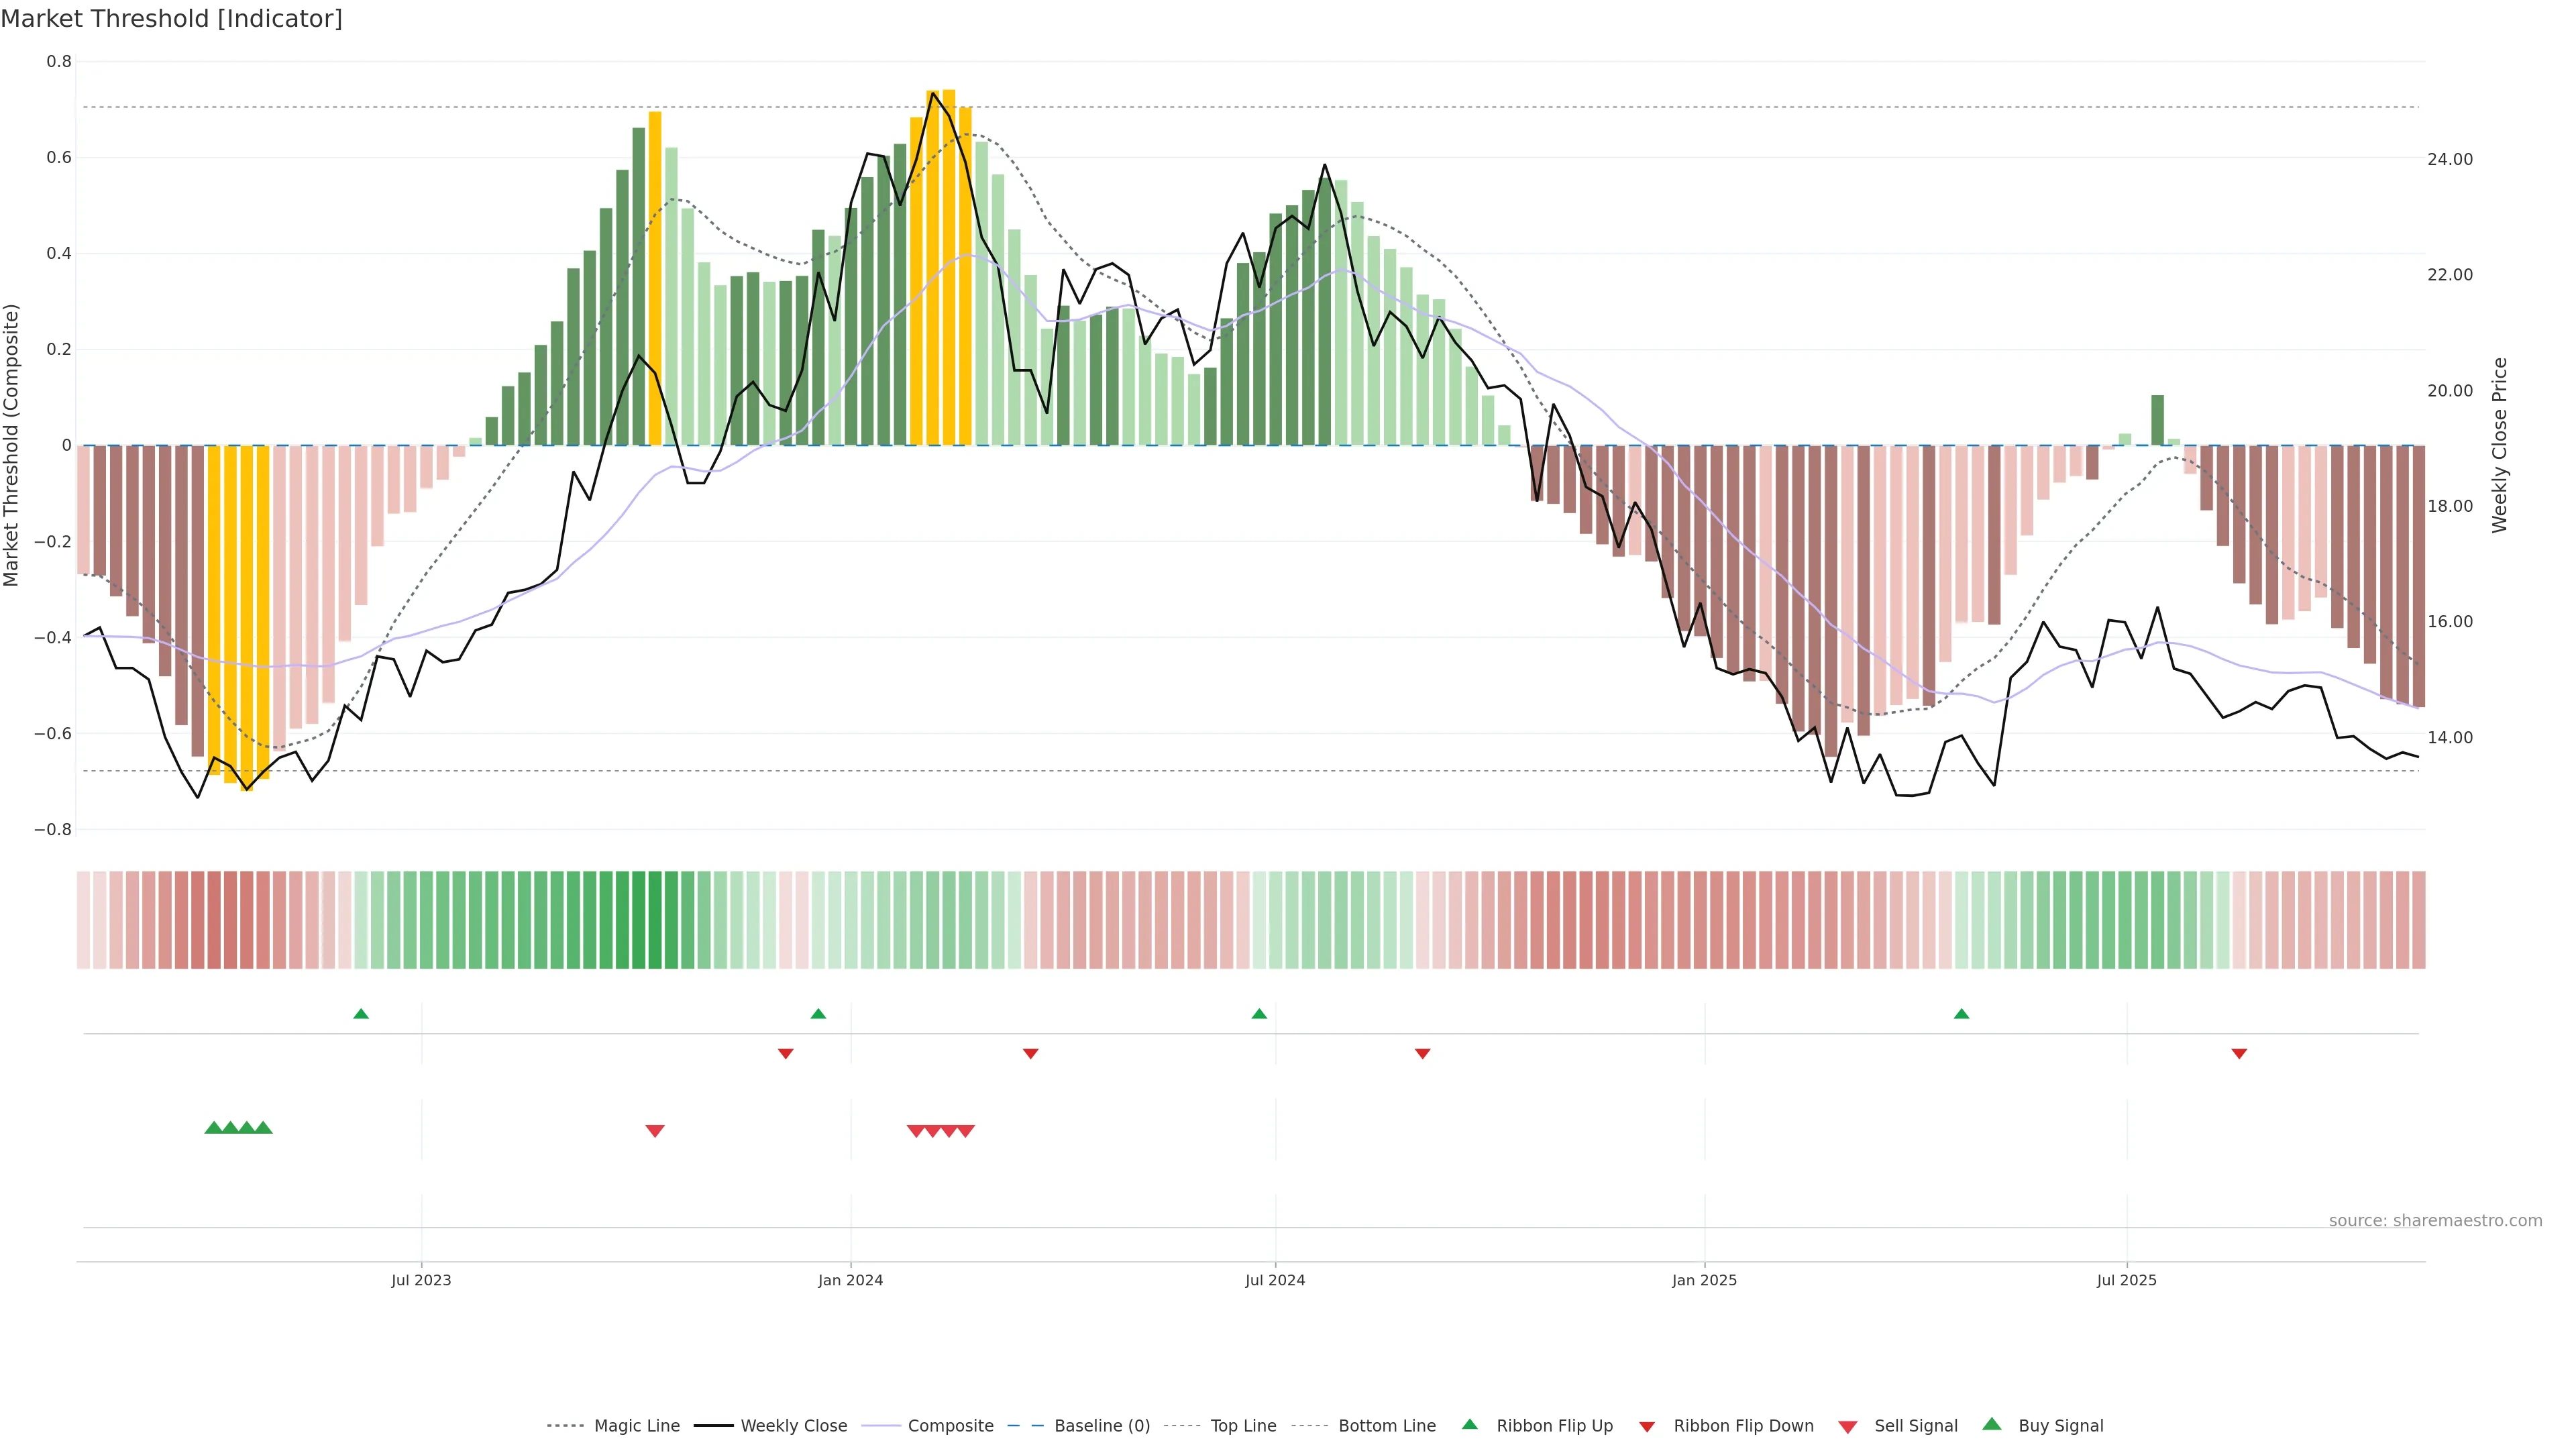Click the Jan 2025 axis label

coord(1704,1280)
